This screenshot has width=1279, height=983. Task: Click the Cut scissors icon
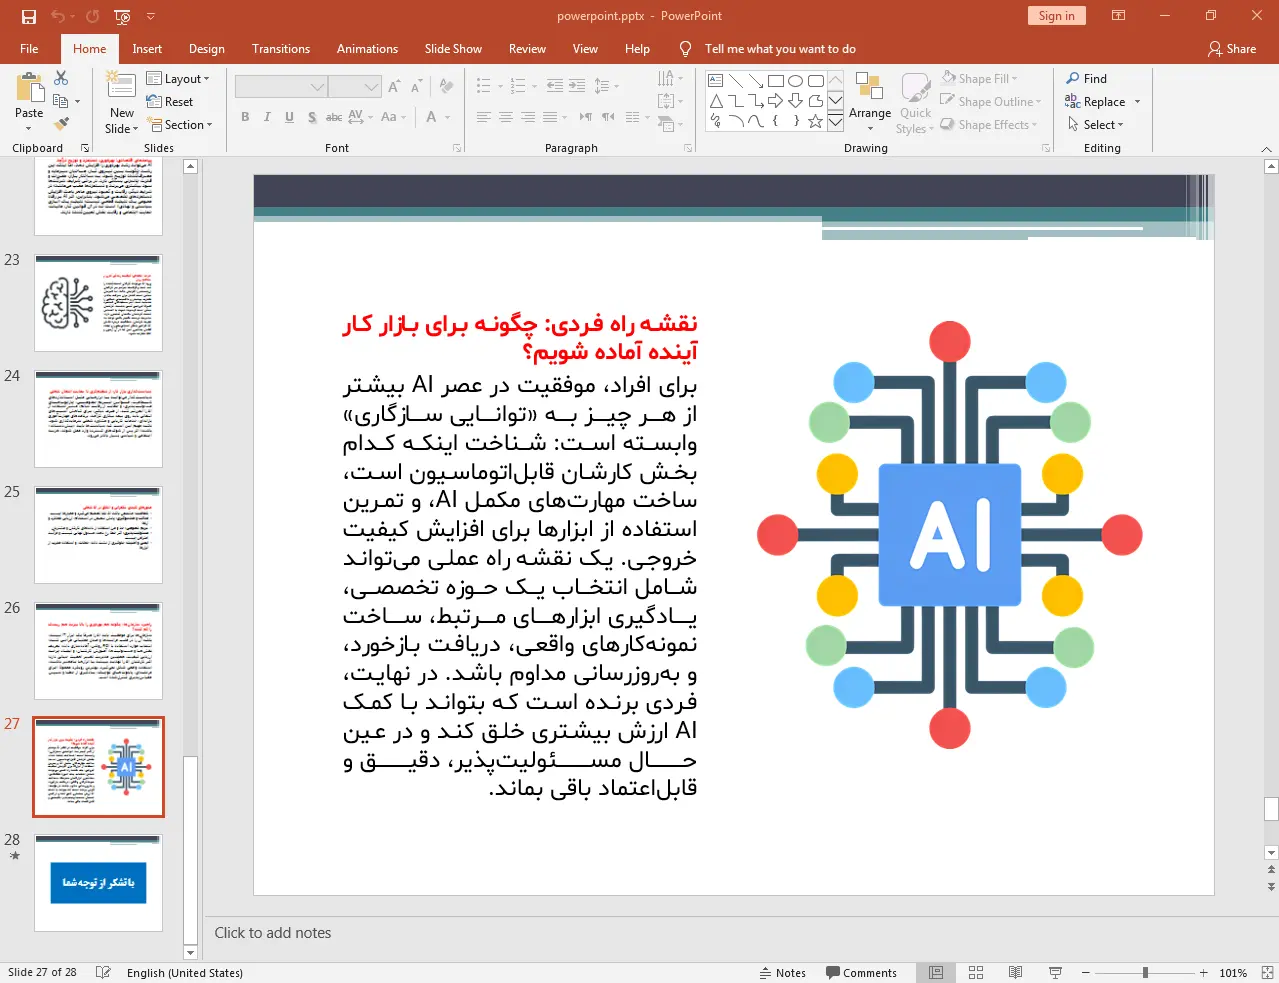tap(61, 78)
